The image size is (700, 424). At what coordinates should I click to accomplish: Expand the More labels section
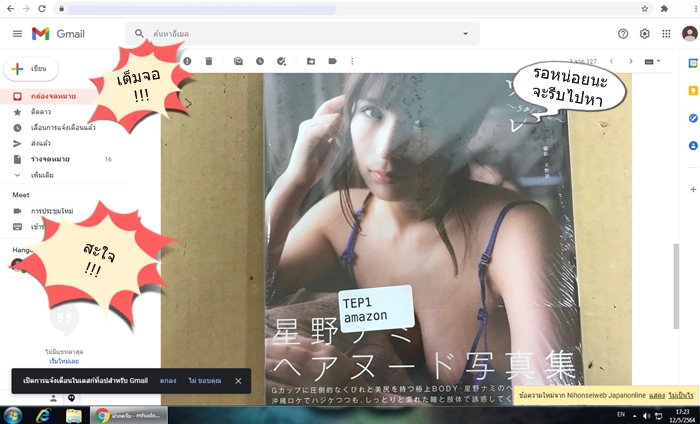(42, 175)
